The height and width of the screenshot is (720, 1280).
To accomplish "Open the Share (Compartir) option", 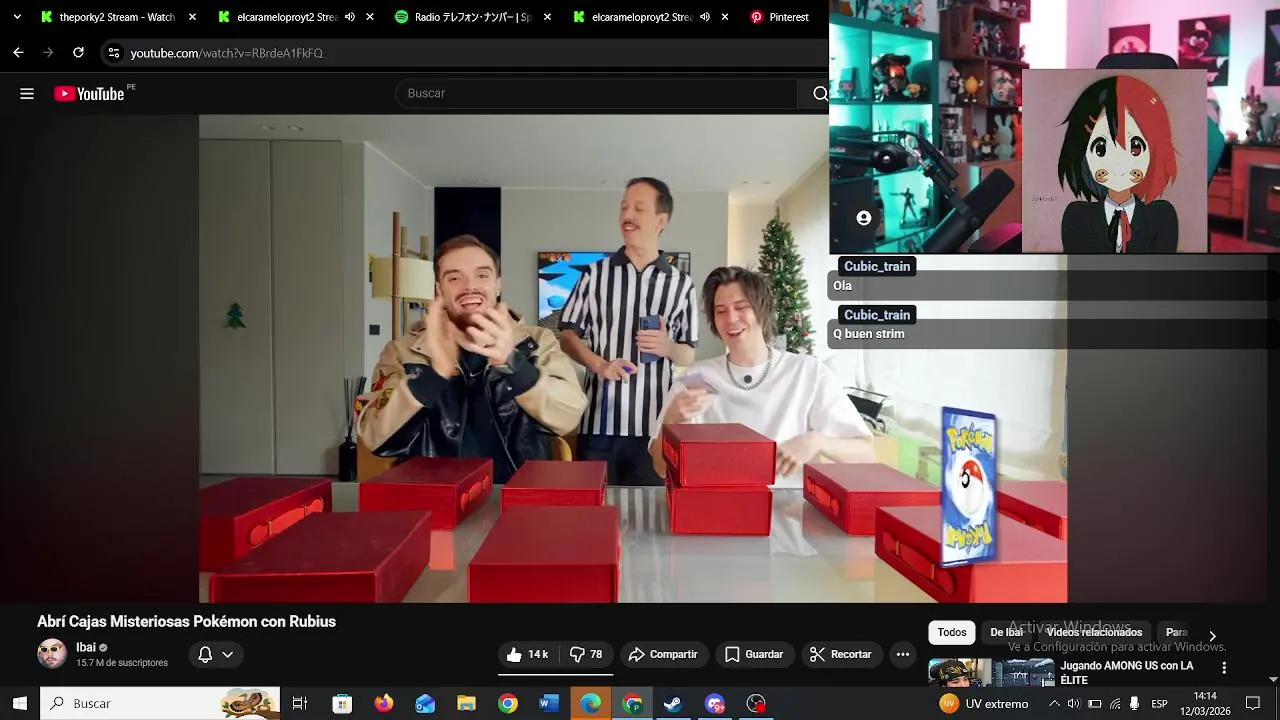I will click(663, 654).
